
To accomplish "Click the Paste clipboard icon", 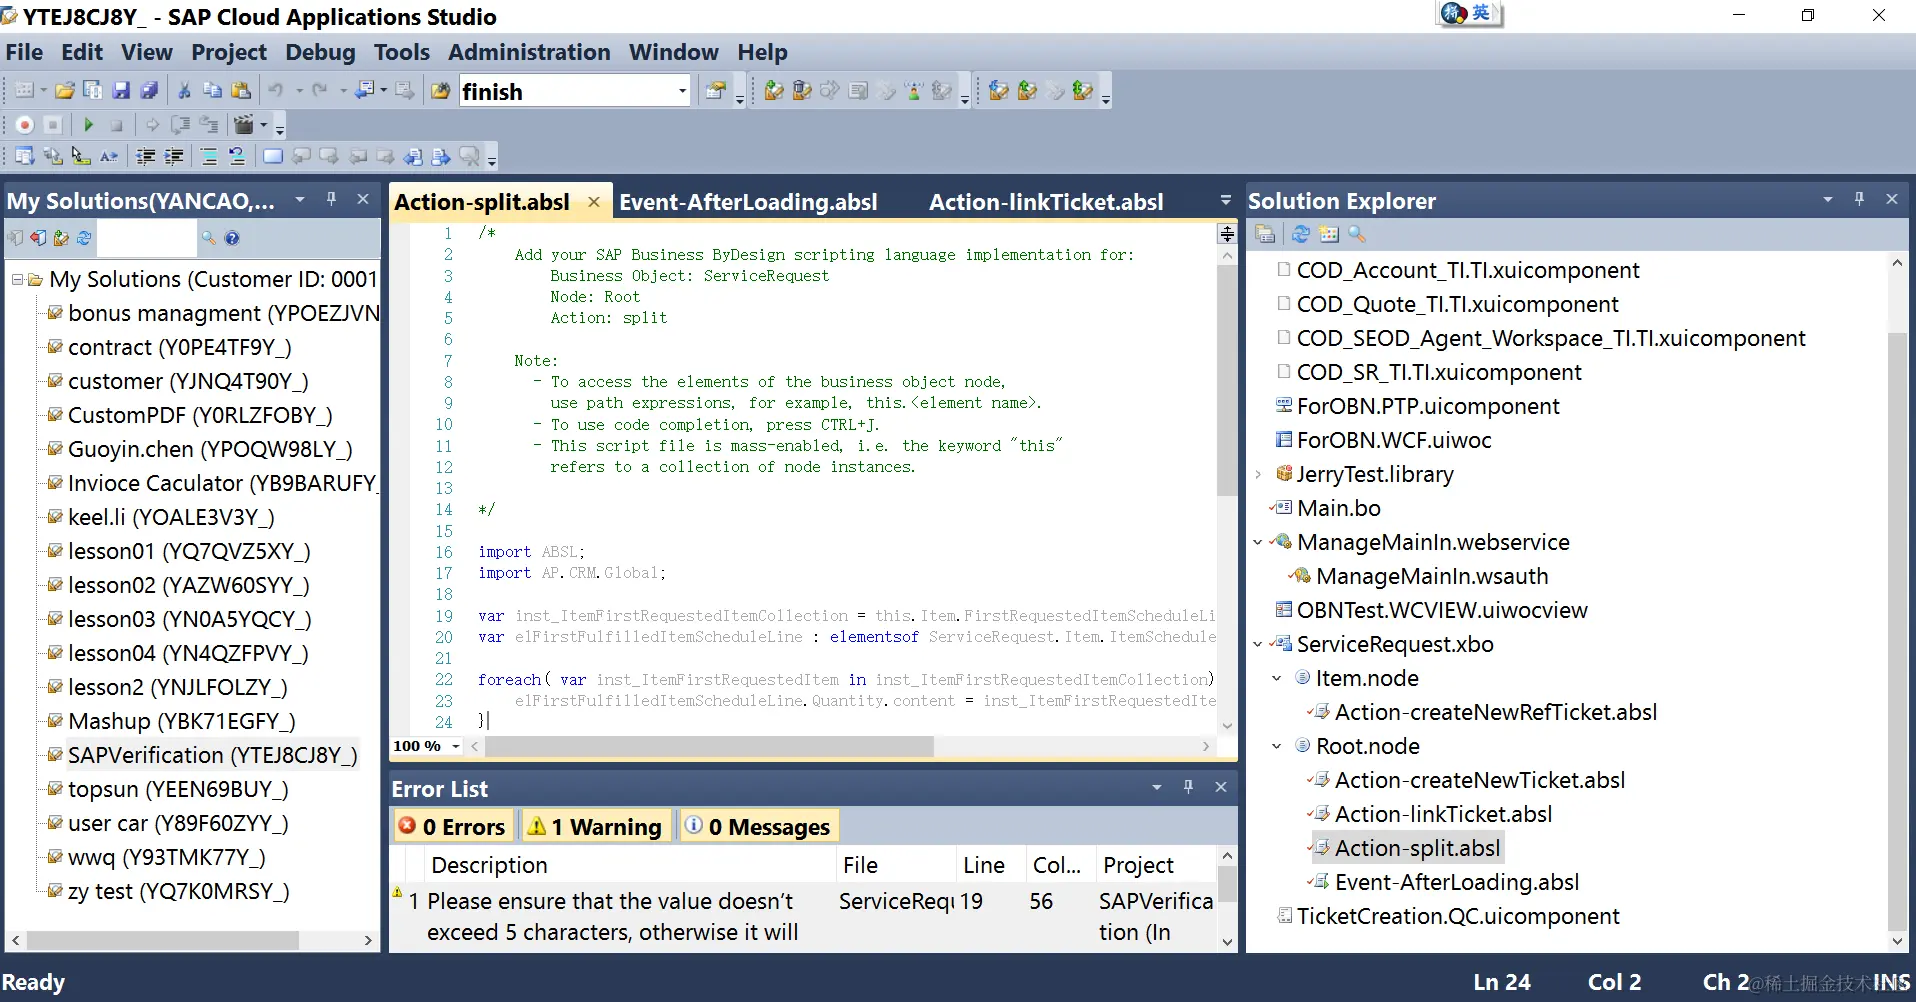I will click(241, 91).
